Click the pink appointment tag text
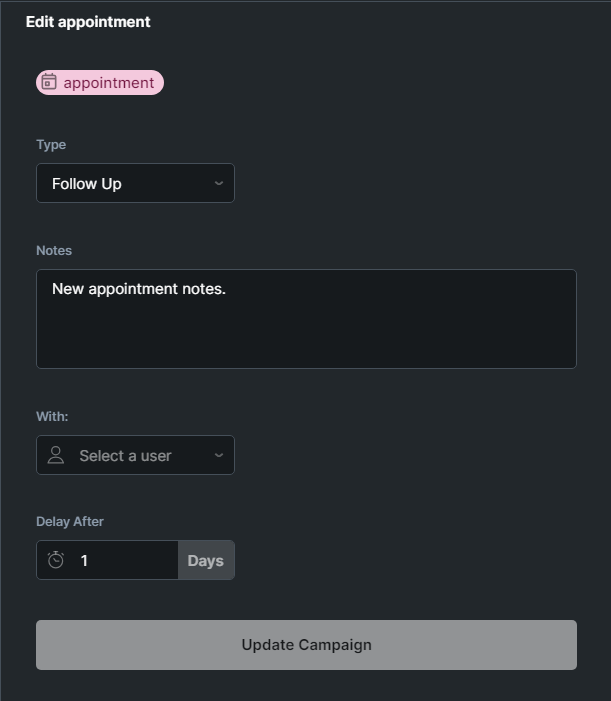 [109, 83]
